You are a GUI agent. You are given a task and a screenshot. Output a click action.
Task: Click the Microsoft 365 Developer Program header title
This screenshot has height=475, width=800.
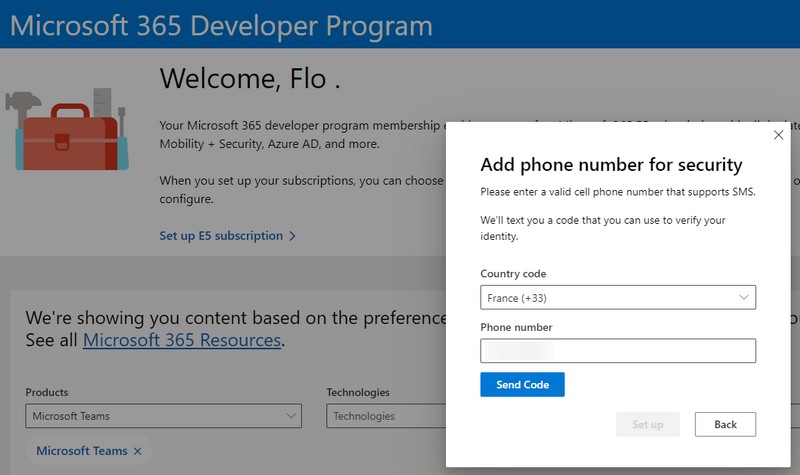(x=221, y=25)
